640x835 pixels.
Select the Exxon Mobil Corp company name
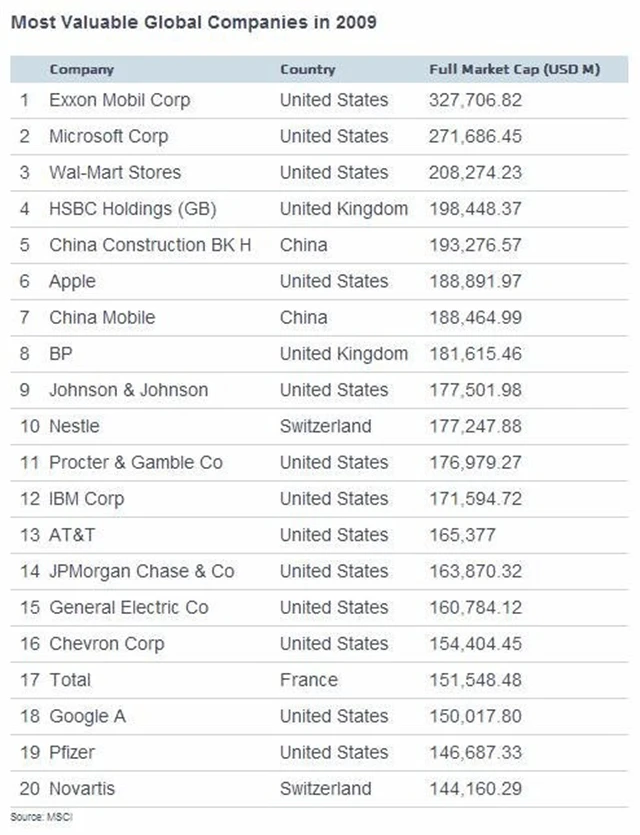pyautogui.click(x=119, y=100)
